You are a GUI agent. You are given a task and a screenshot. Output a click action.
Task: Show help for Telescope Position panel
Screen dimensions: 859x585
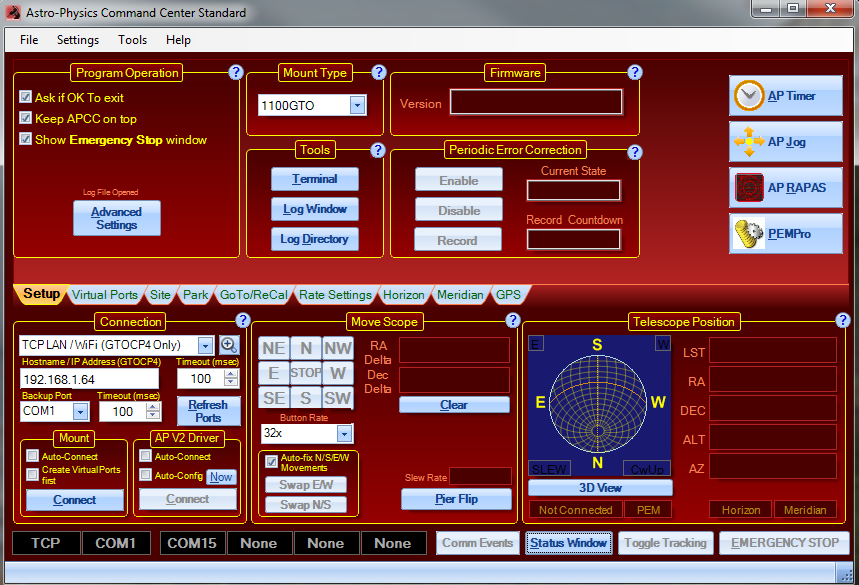[842, 320]
